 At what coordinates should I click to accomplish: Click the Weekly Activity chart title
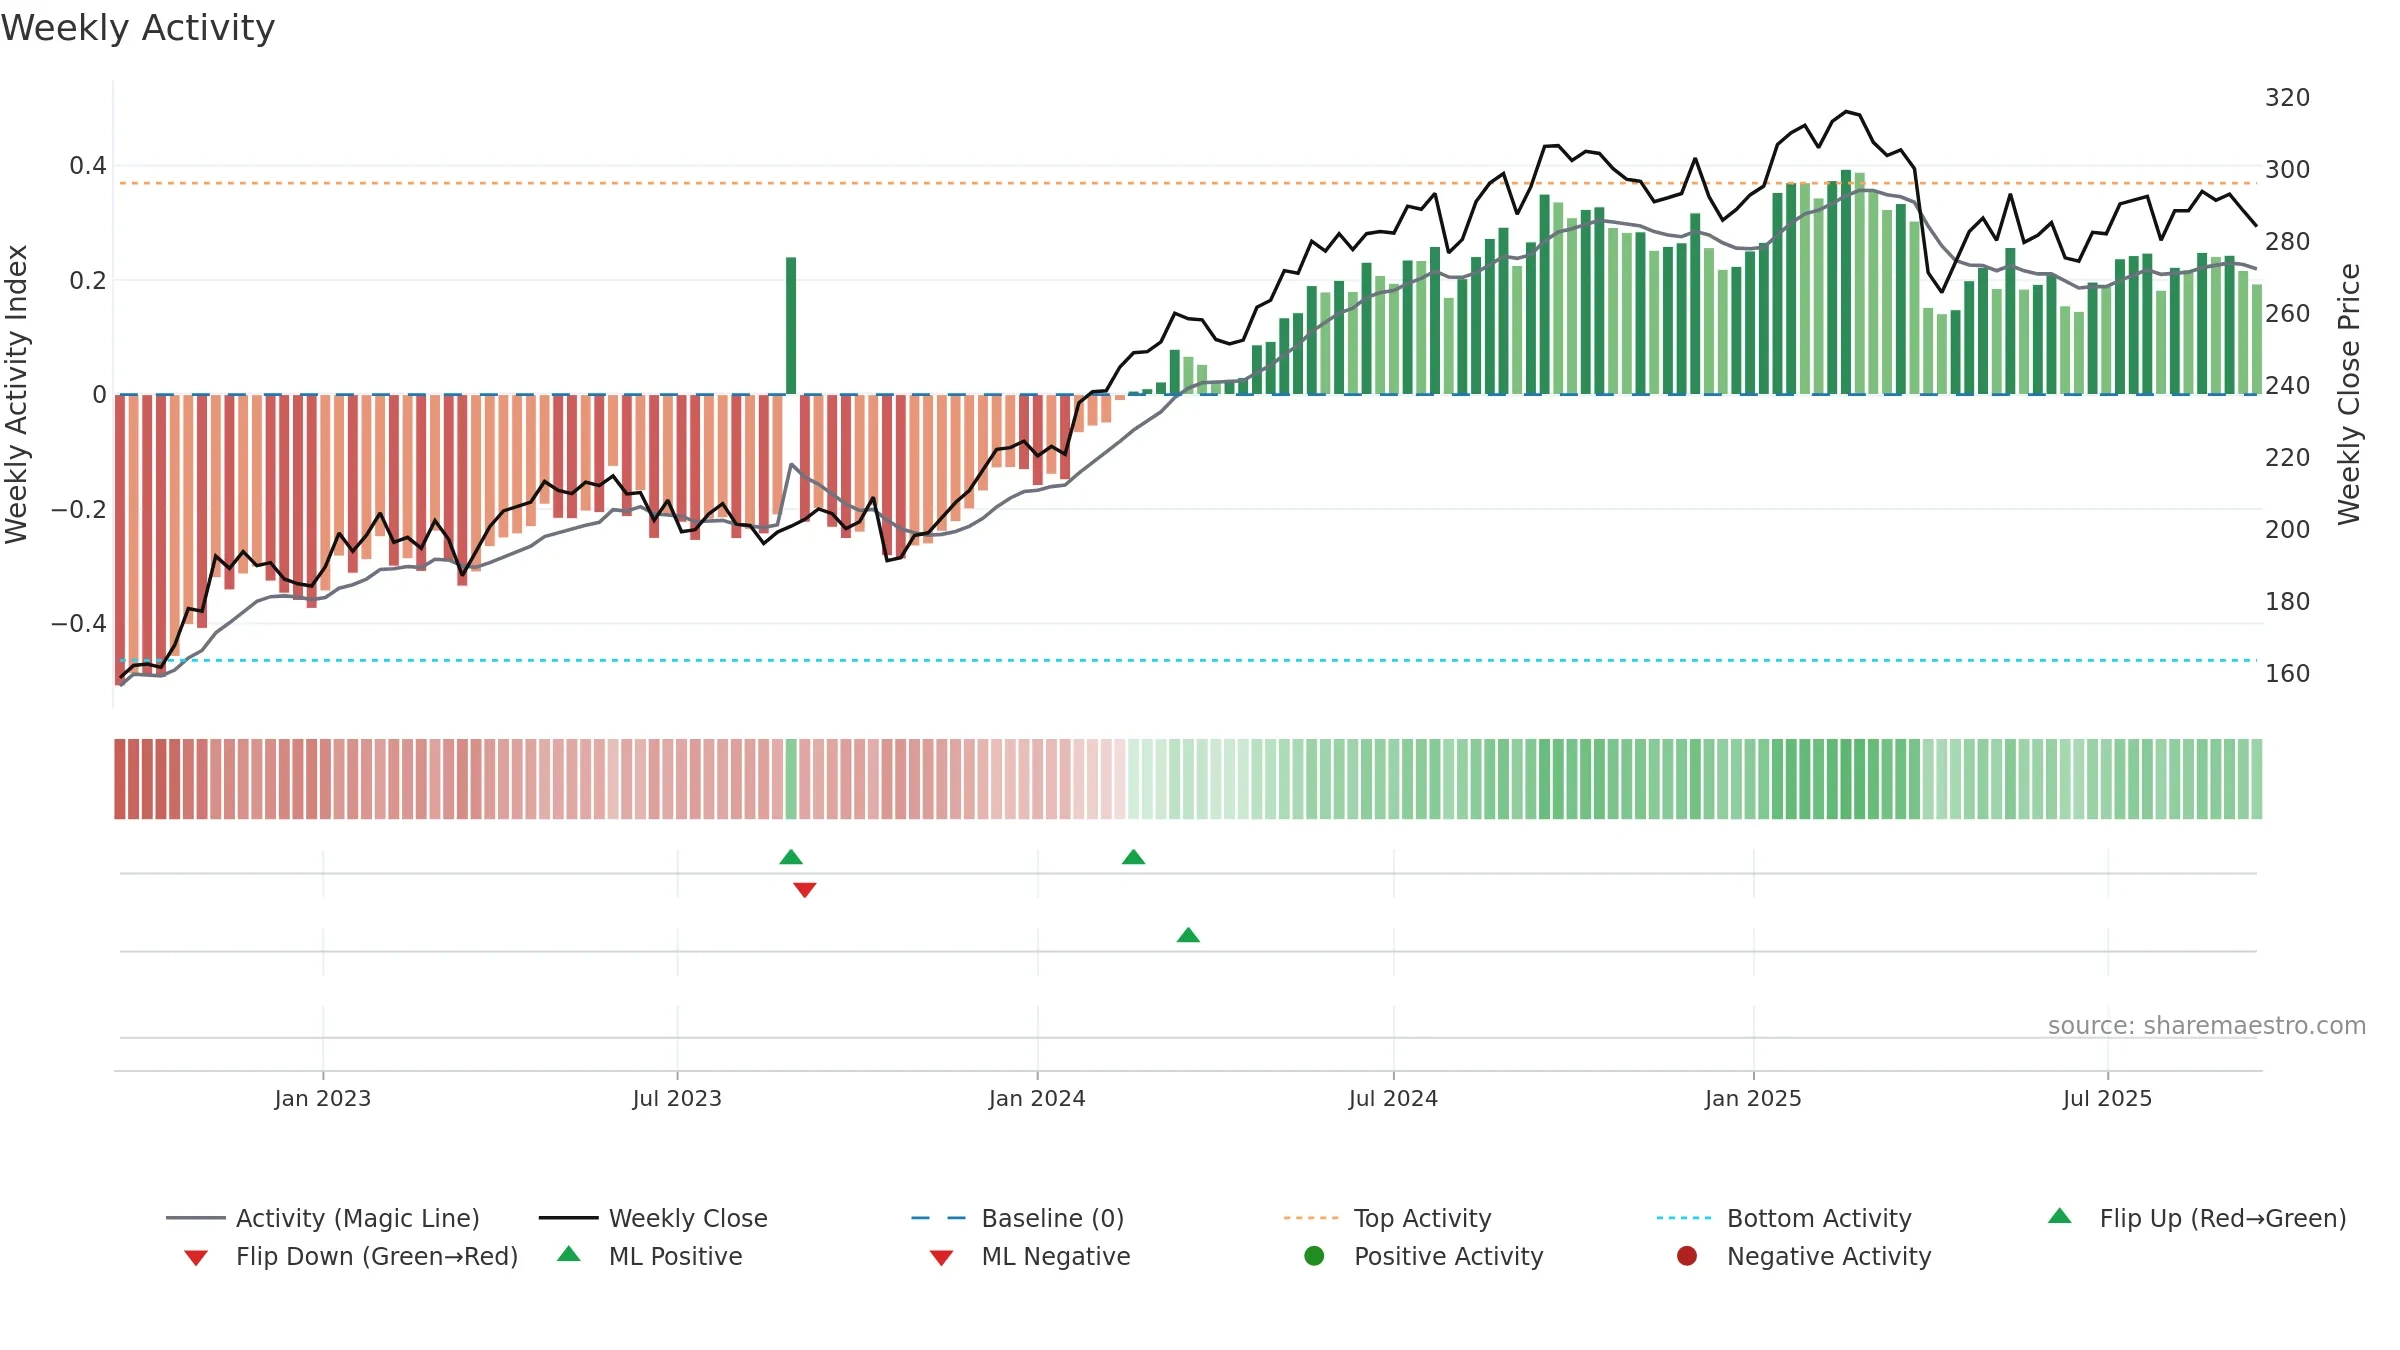point(138,28)
